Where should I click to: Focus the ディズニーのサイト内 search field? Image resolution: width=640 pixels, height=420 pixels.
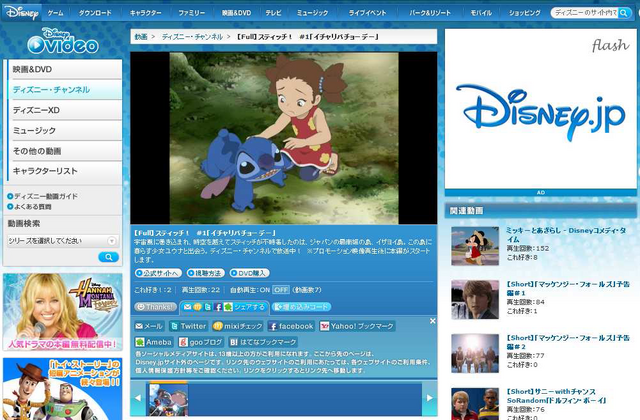point(584,13)
